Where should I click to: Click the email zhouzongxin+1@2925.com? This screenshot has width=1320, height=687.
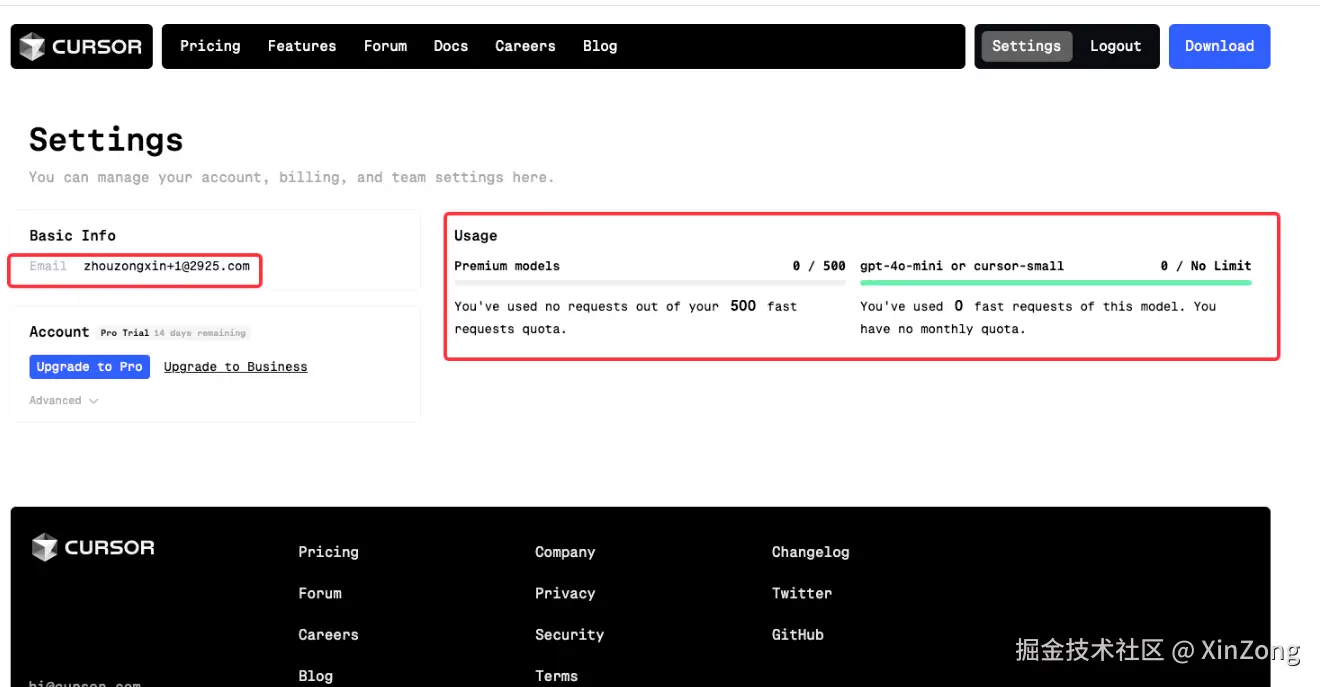[x=167, y=266]
